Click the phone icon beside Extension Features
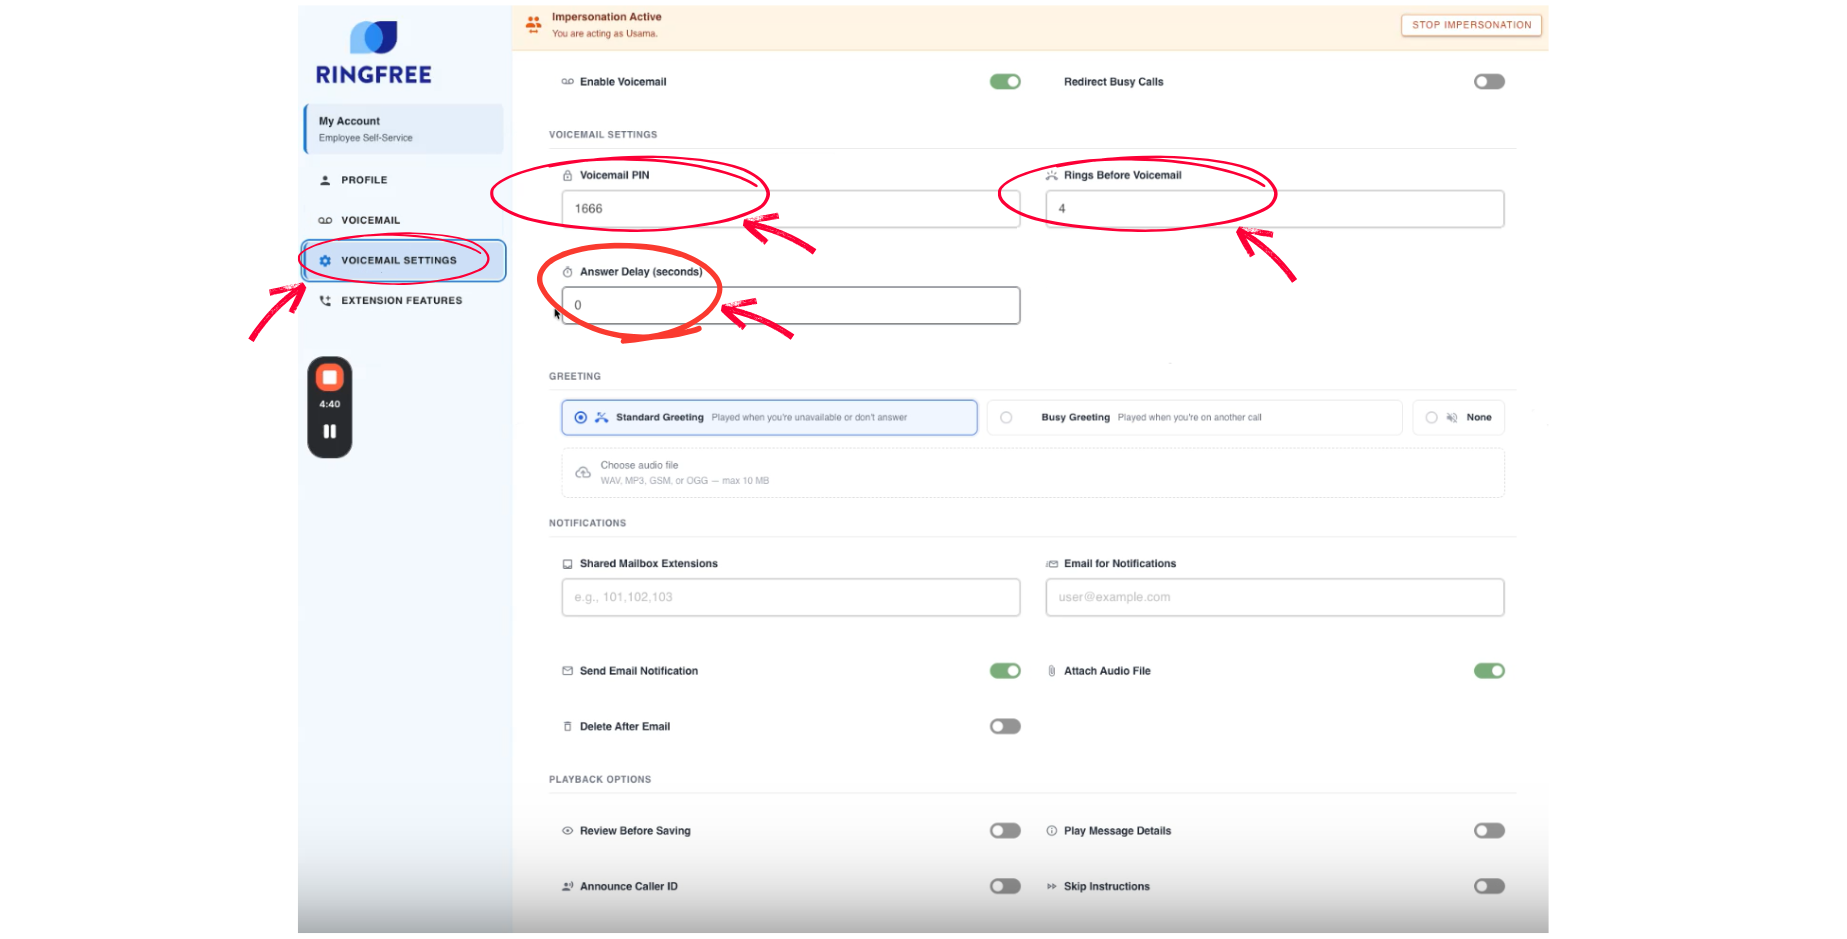This screenshot has height=939, width=1847. pyautogui.click(x=325, y=301)
